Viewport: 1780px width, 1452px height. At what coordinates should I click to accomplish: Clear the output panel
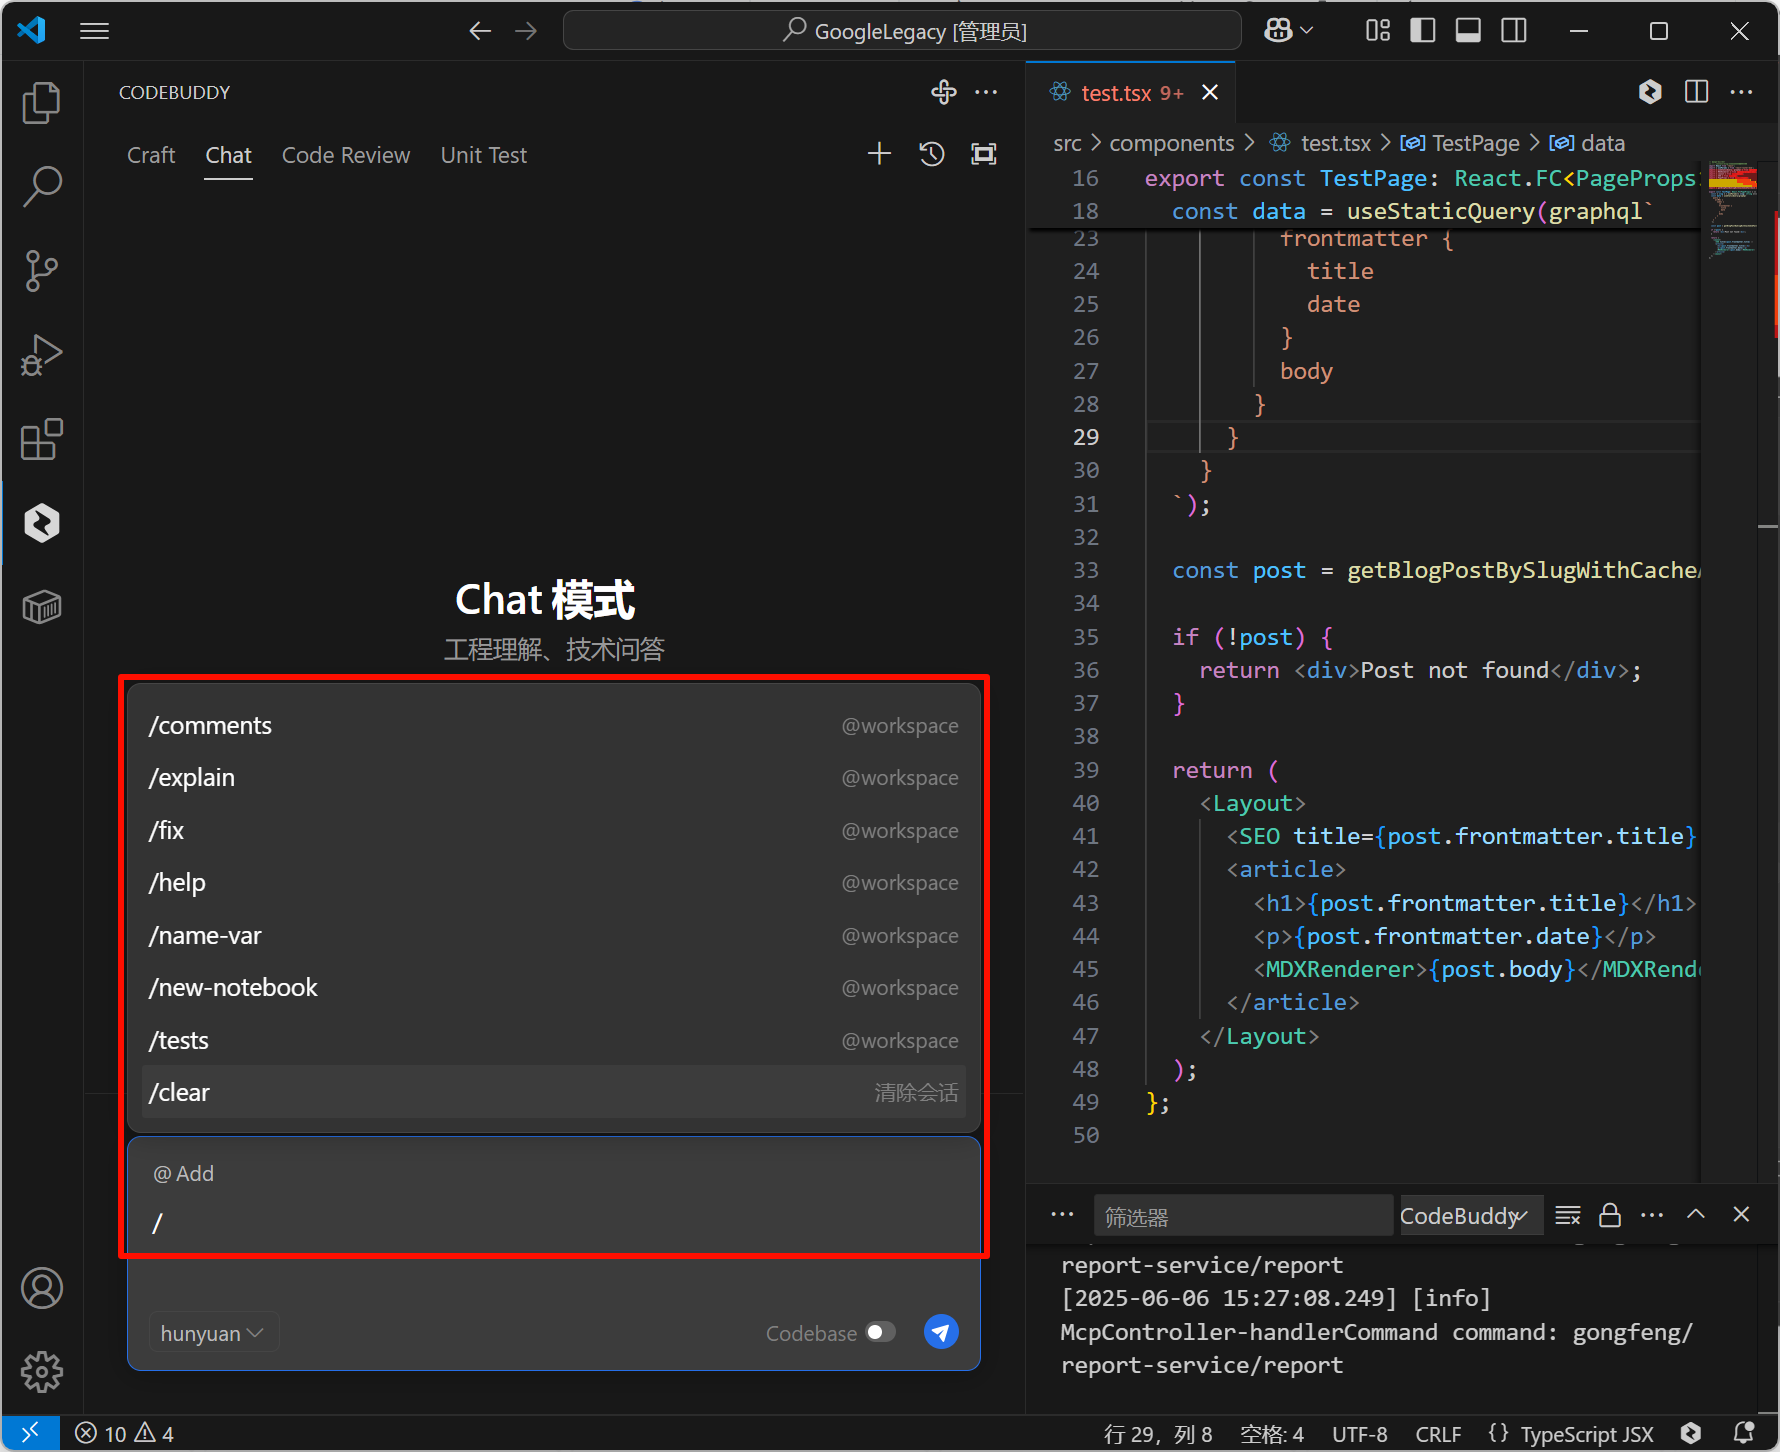click(x=1568, y=1215)
